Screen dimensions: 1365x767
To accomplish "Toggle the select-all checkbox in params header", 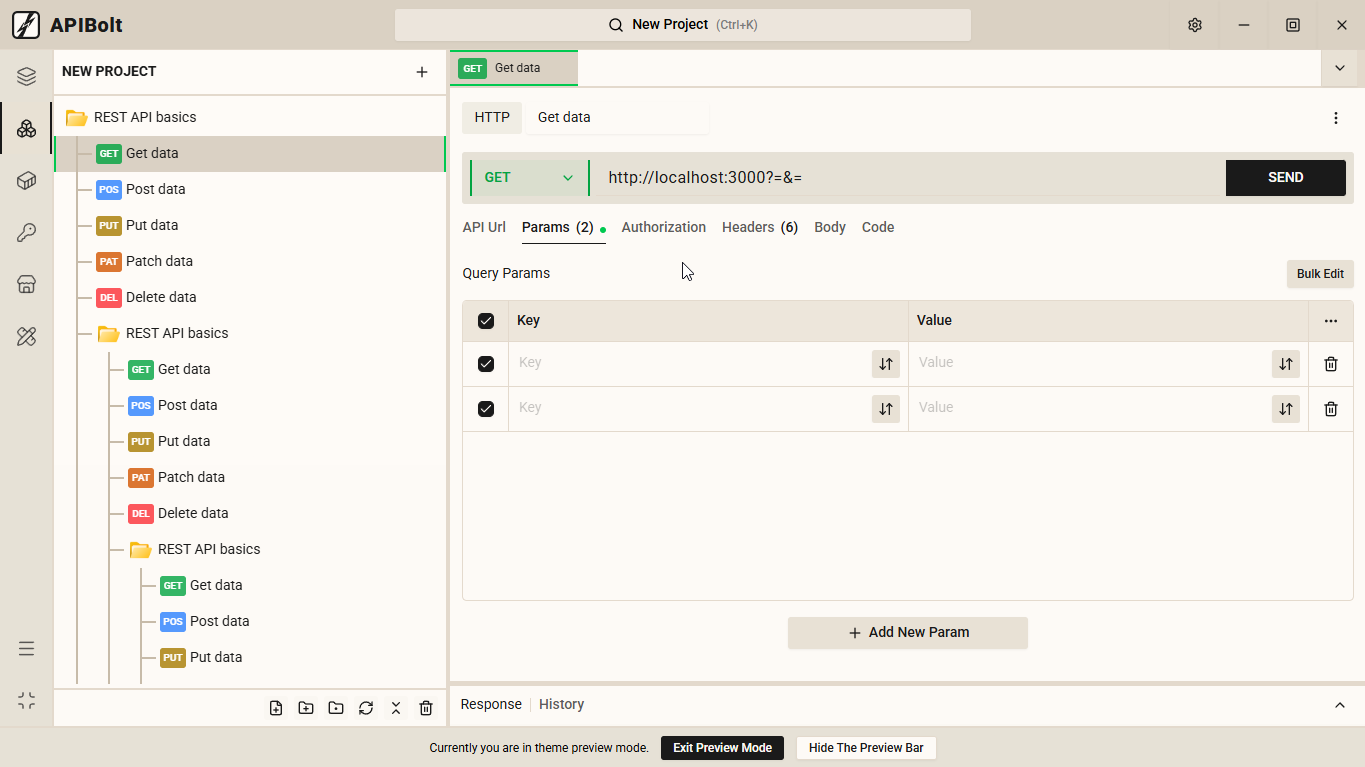I will (x=486, y=321).
